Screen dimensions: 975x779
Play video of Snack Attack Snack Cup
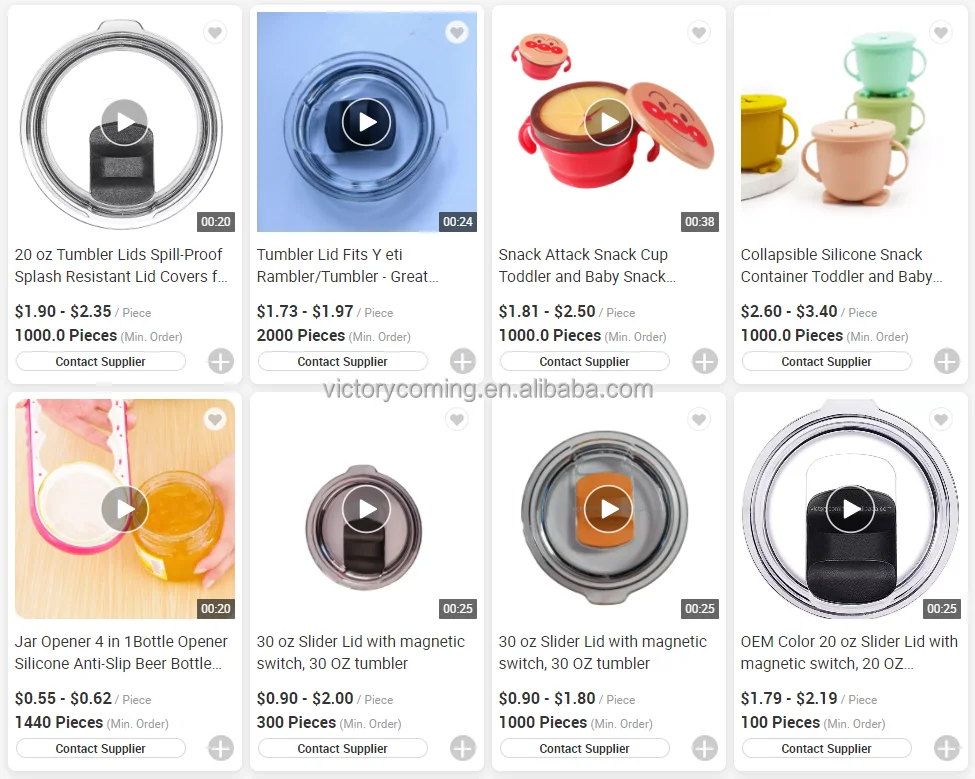pyautogui.click(x=608, y=122)
